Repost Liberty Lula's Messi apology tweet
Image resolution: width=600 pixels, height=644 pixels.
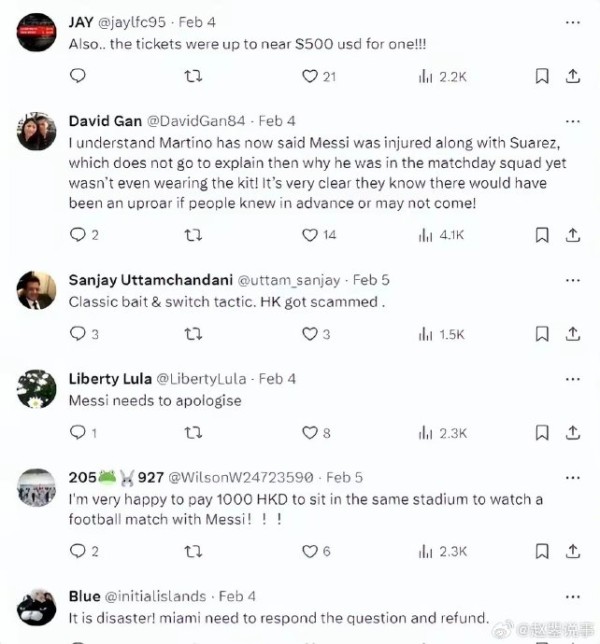pyautogui.click(x=195, y=433)
